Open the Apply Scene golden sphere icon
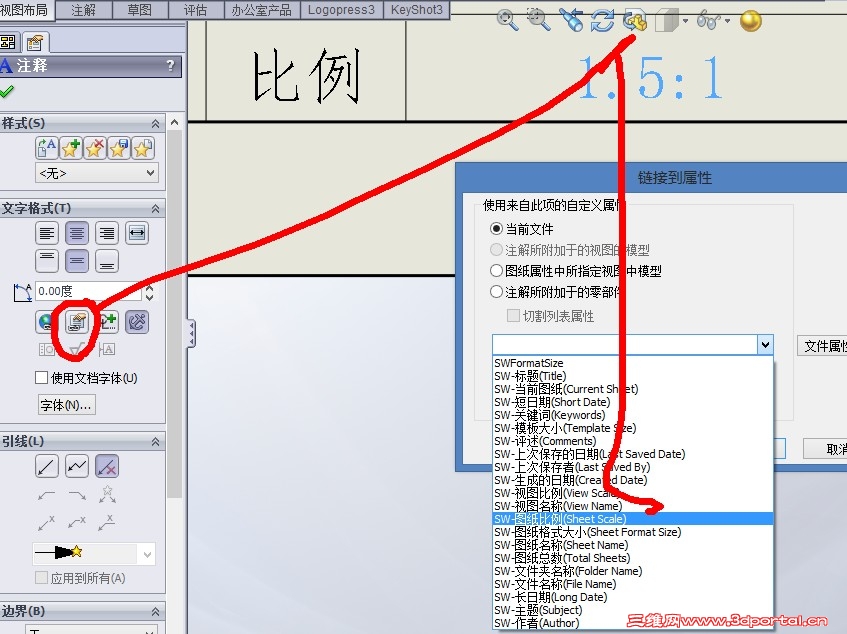This screenshot has width=847, height=634. tap(750, 22)
